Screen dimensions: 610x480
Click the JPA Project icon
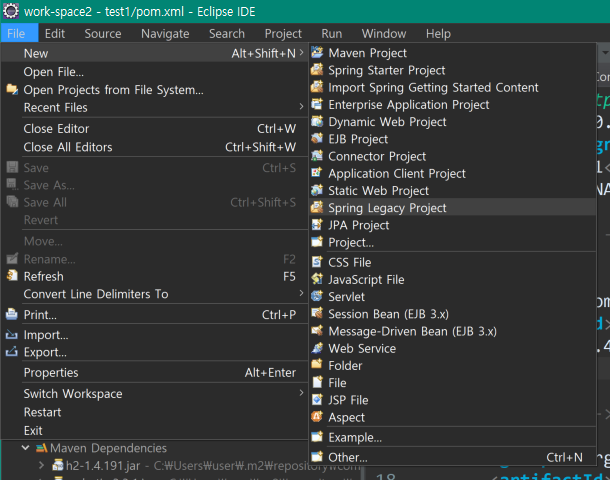point(317,225)
